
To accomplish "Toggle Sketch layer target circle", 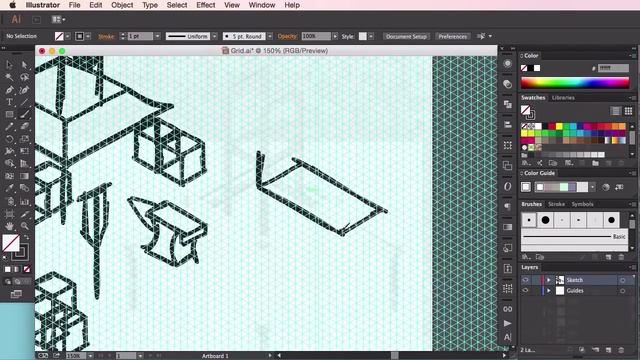I will pos(622,280).
